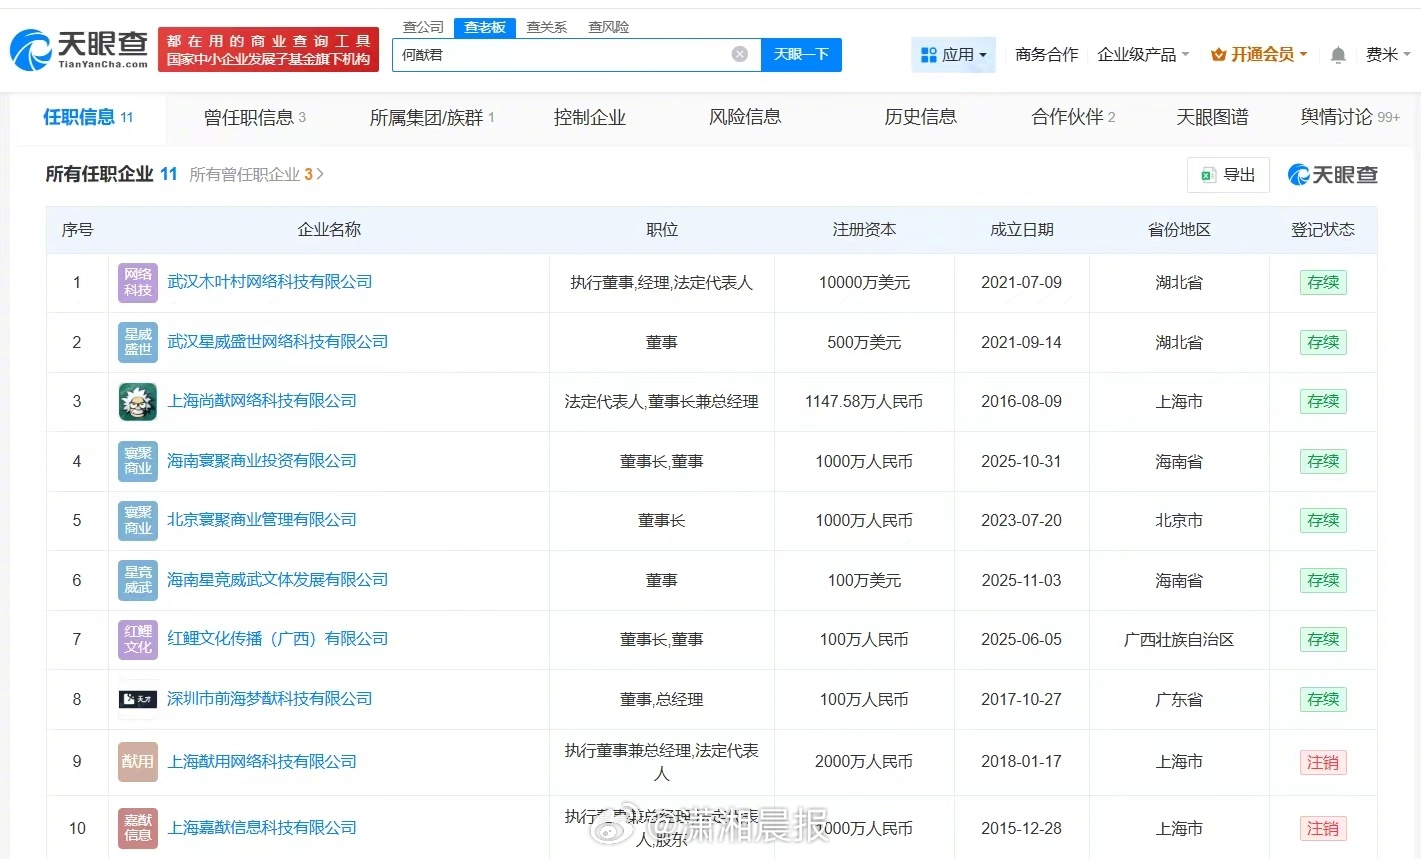Click the 2016-08-09 date cell
This screenshot has height=859, width=1421.
click(1022, 402)
